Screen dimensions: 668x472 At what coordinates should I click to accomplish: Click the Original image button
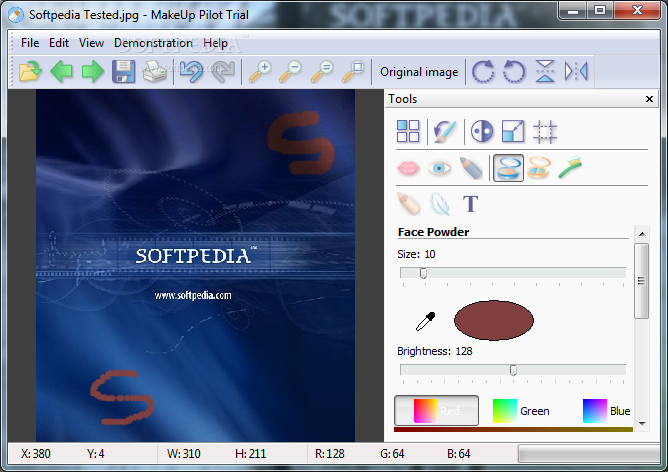(419, 72)
